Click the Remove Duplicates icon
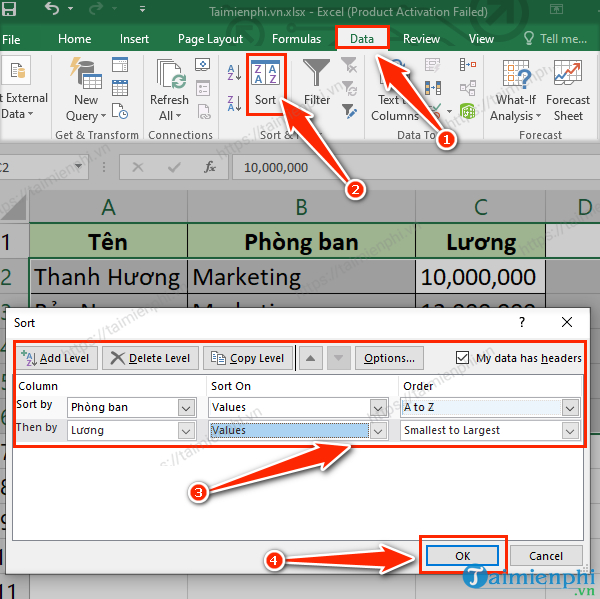 click(433, 88)
